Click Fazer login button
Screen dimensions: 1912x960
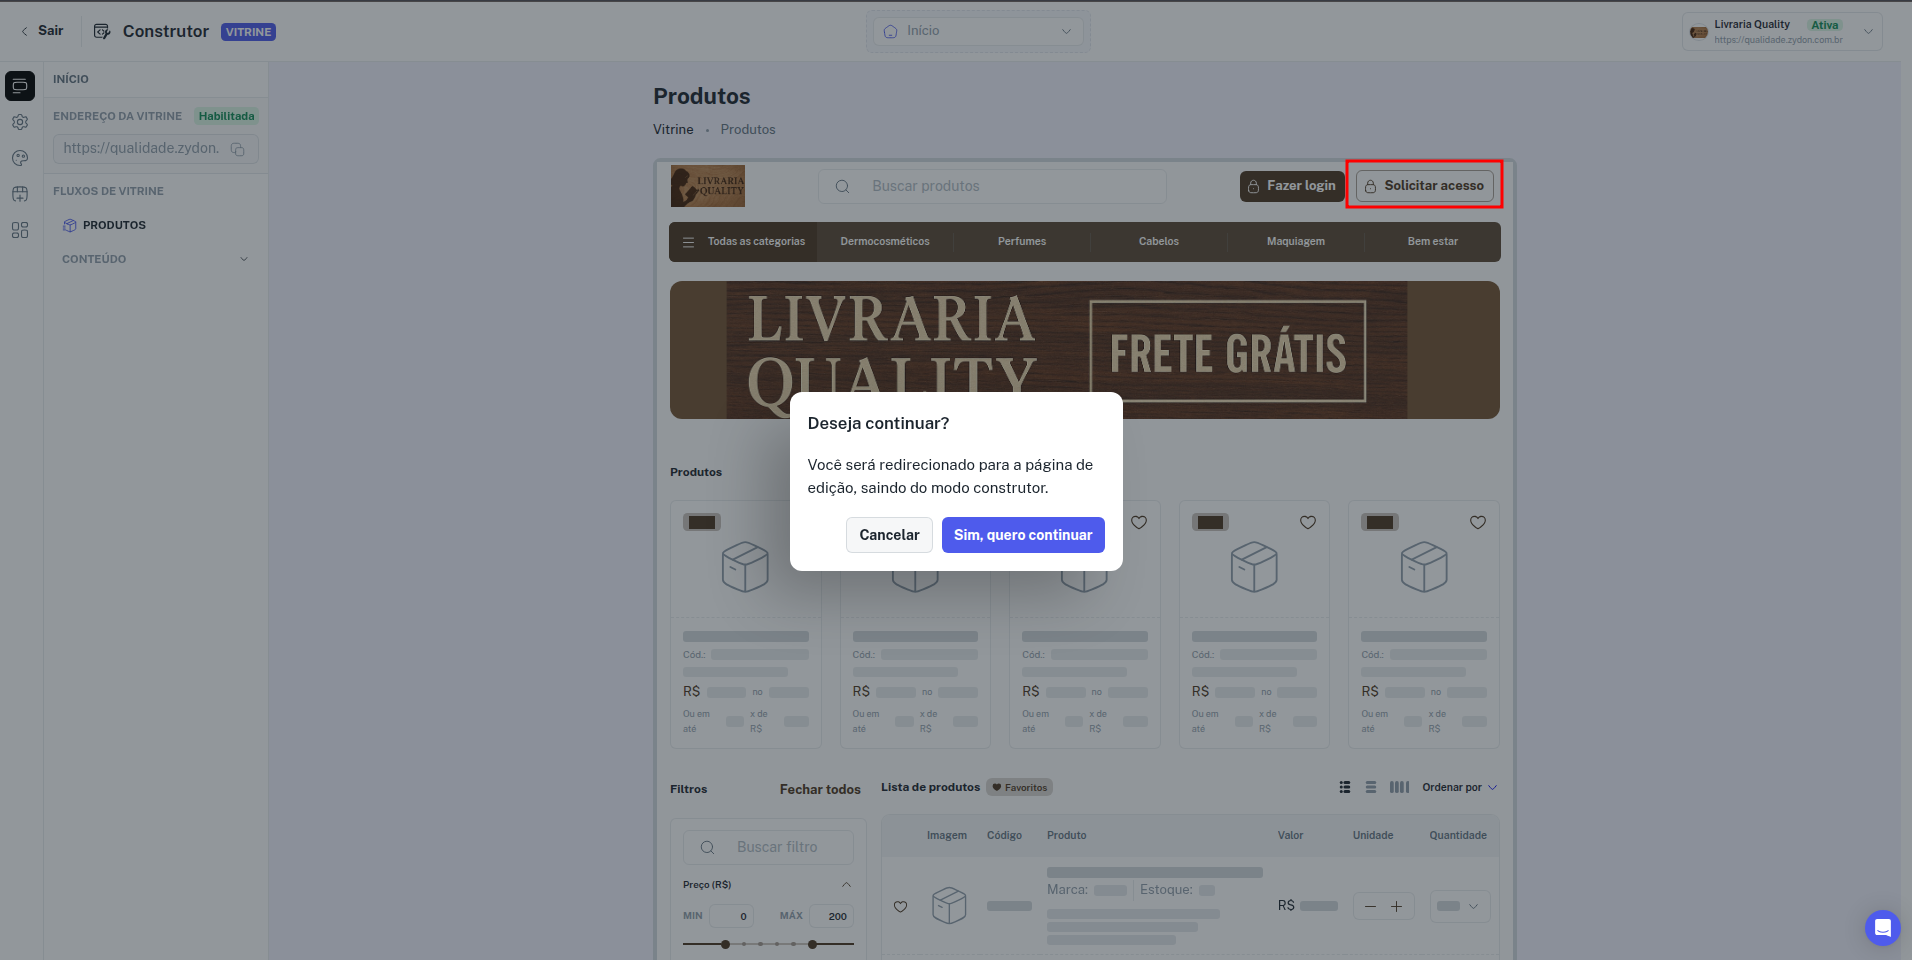[x=1290, y=186]
